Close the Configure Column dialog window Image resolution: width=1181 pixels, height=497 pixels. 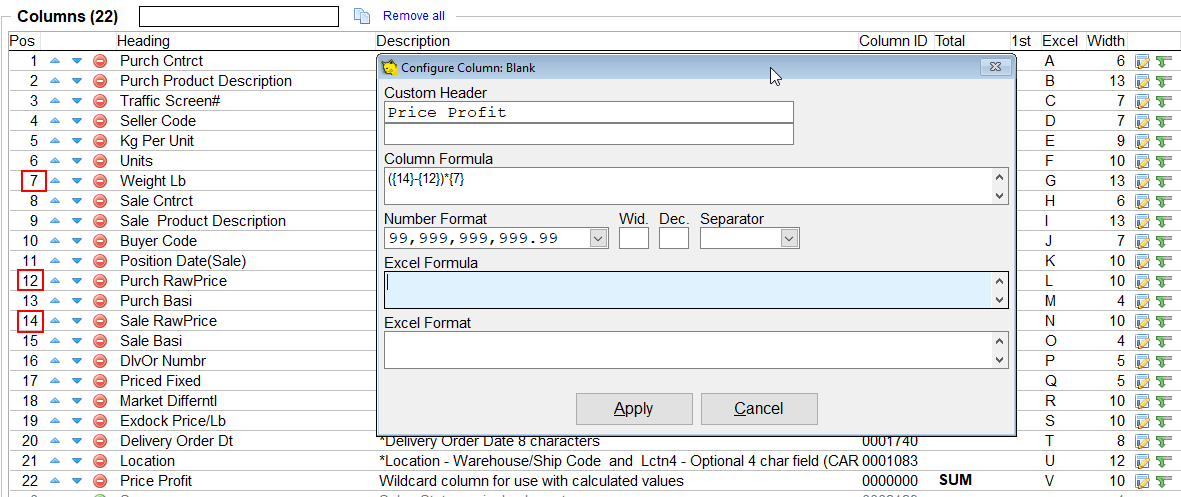click(995, 66)
